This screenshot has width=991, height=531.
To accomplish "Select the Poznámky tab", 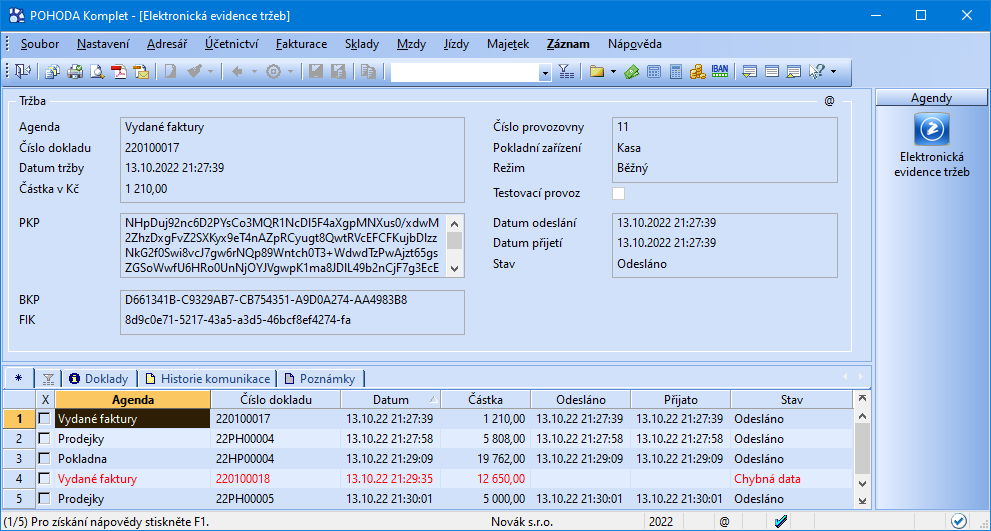I will [321, 379].
